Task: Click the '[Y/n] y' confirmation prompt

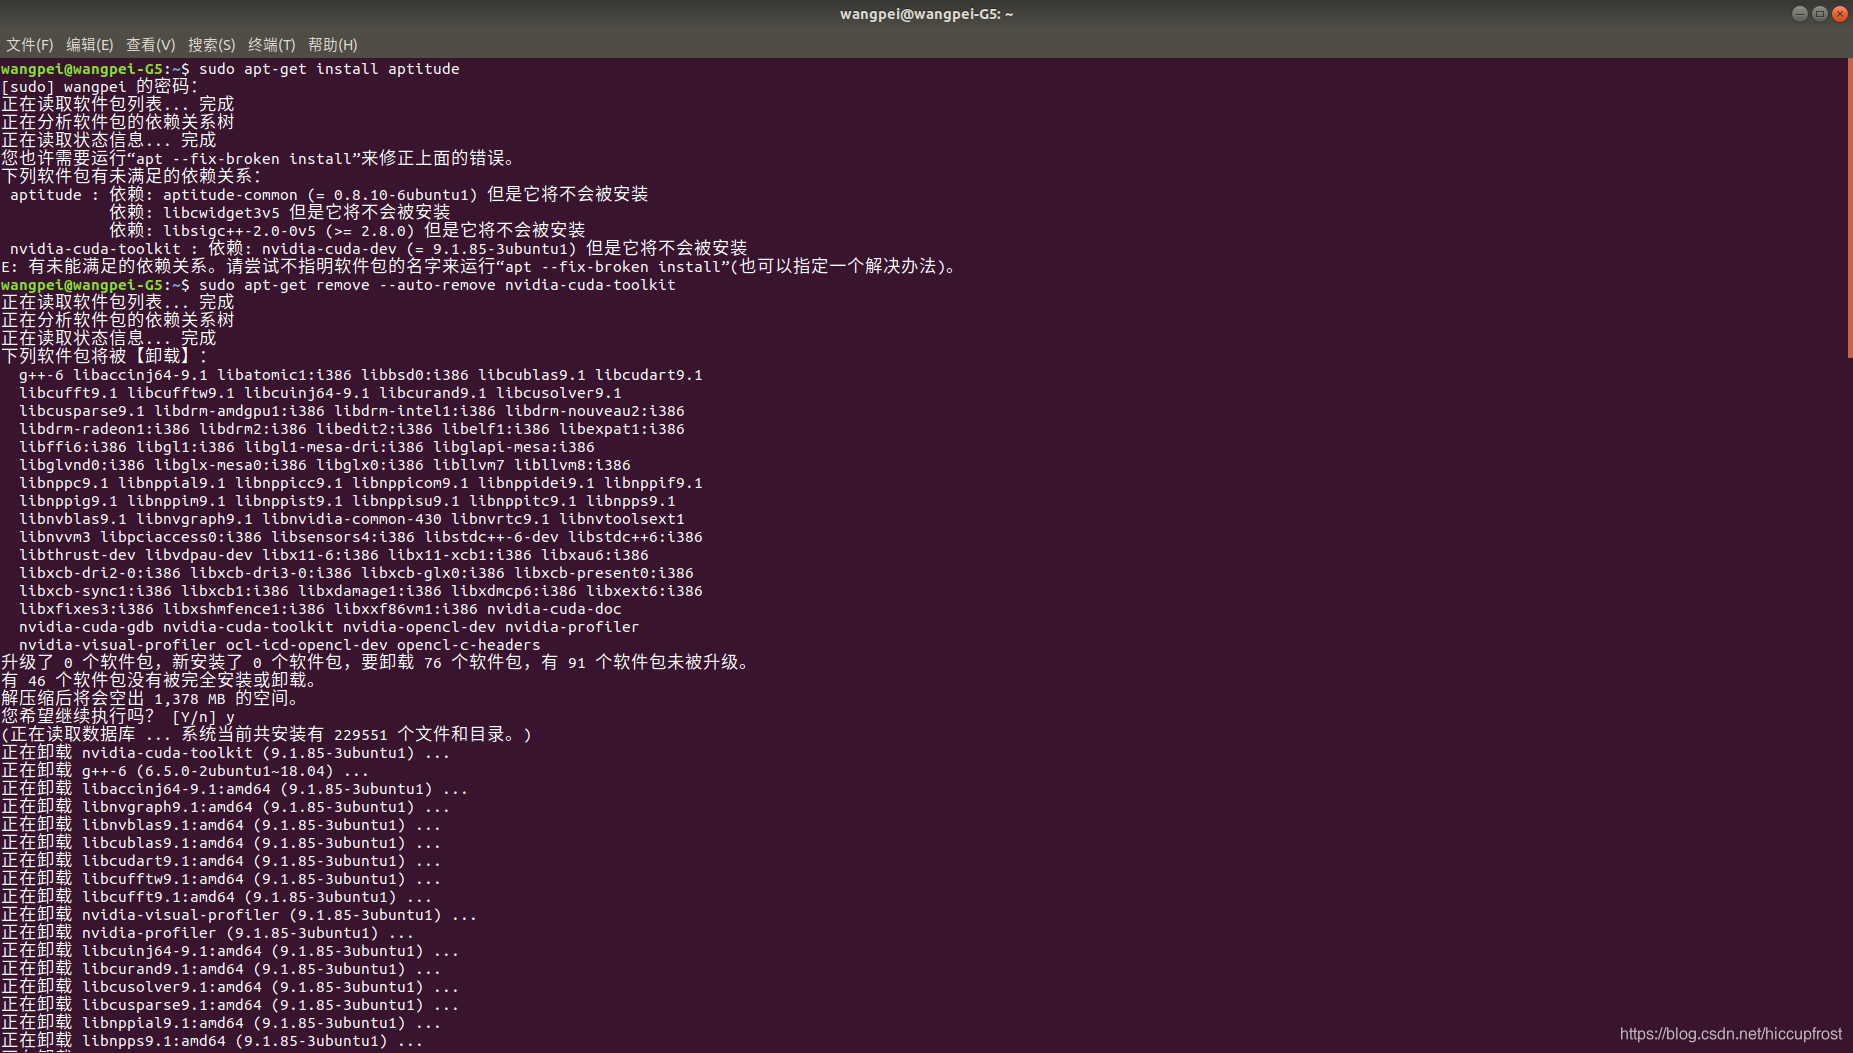Action: (x=118, y=717)
